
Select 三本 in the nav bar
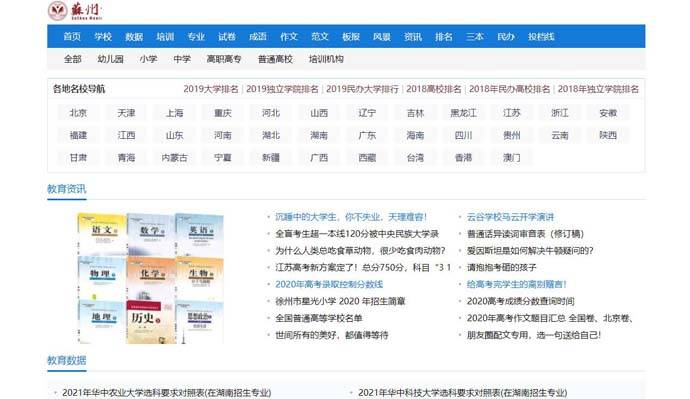coord(475,37)
